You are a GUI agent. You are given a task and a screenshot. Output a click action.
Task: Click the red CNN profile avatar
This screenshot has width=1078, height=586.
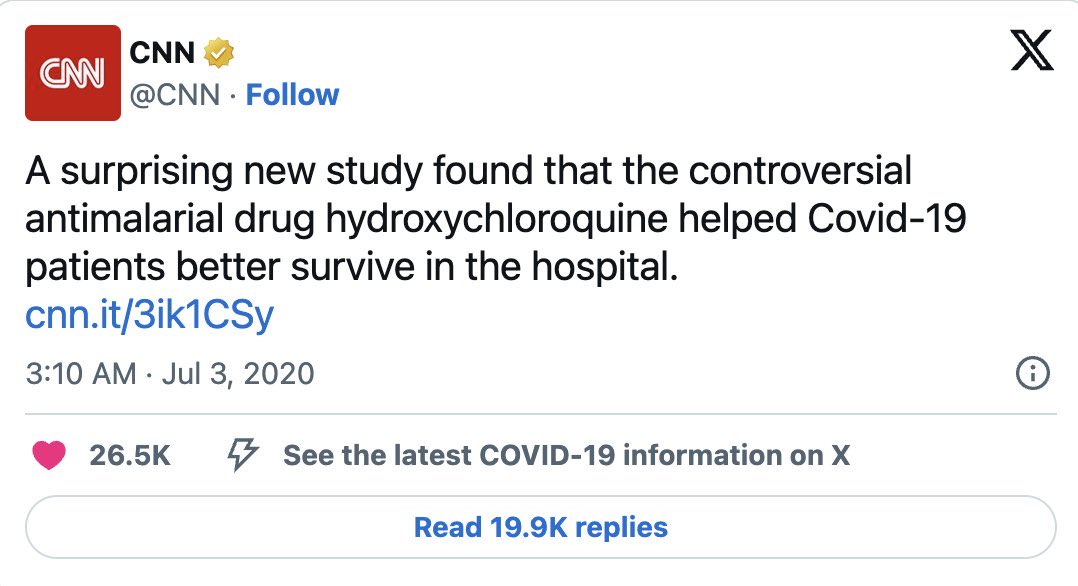pos(72,73)
